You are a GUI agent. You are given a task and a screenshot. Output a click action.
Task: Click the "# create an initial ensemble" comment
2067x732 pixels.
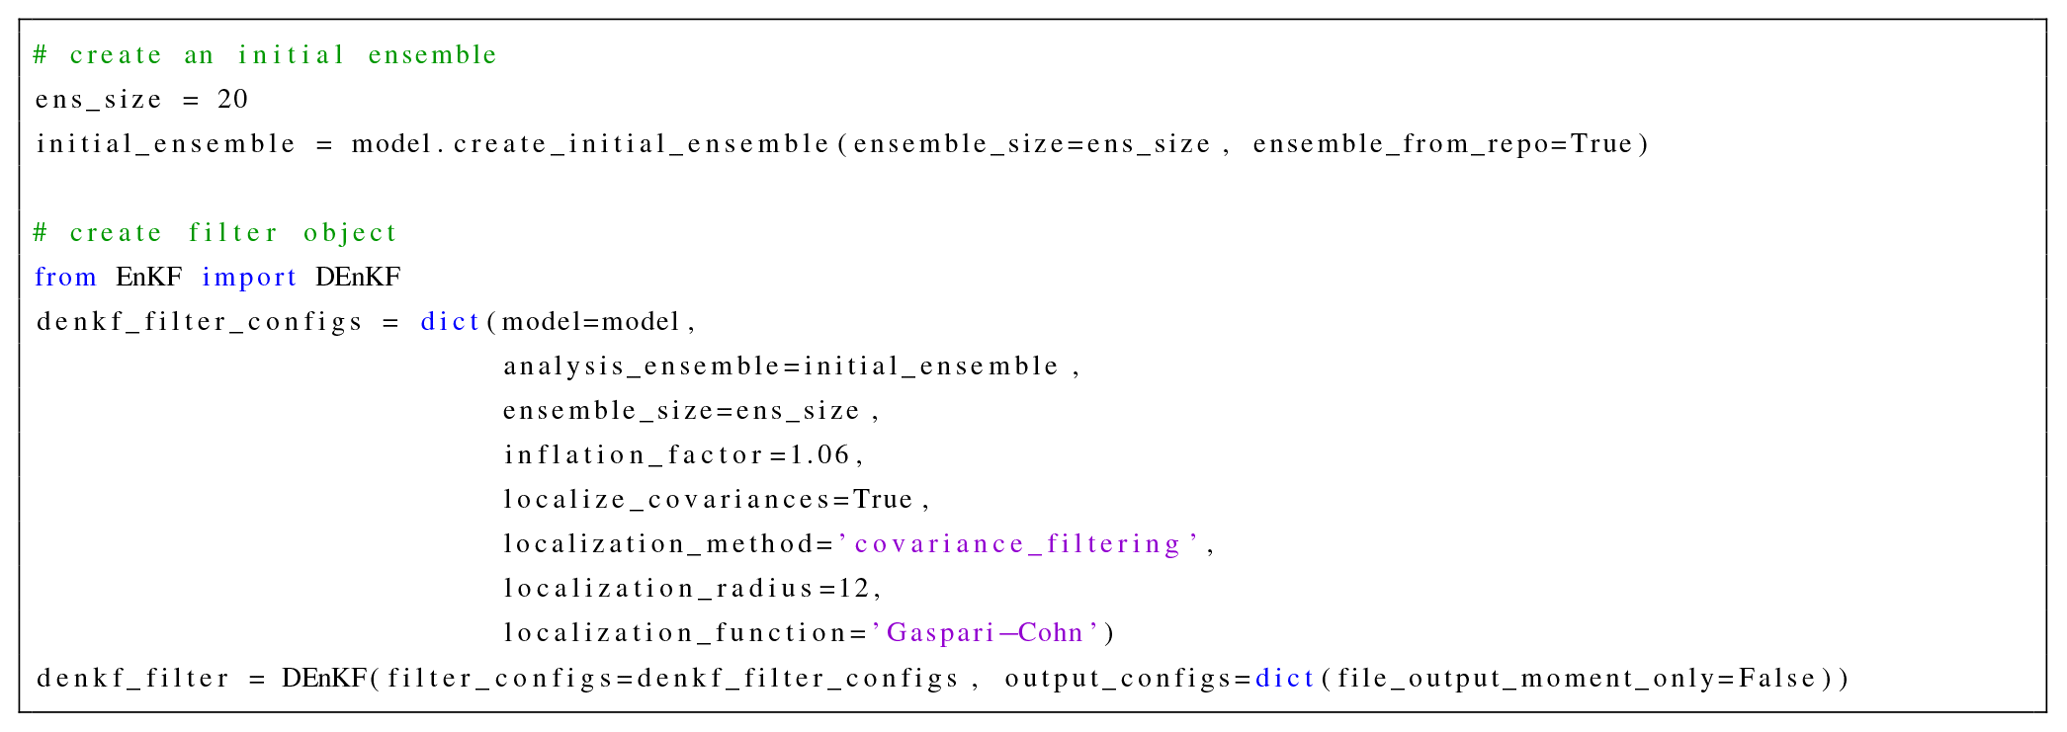click(x=265, y=55)
